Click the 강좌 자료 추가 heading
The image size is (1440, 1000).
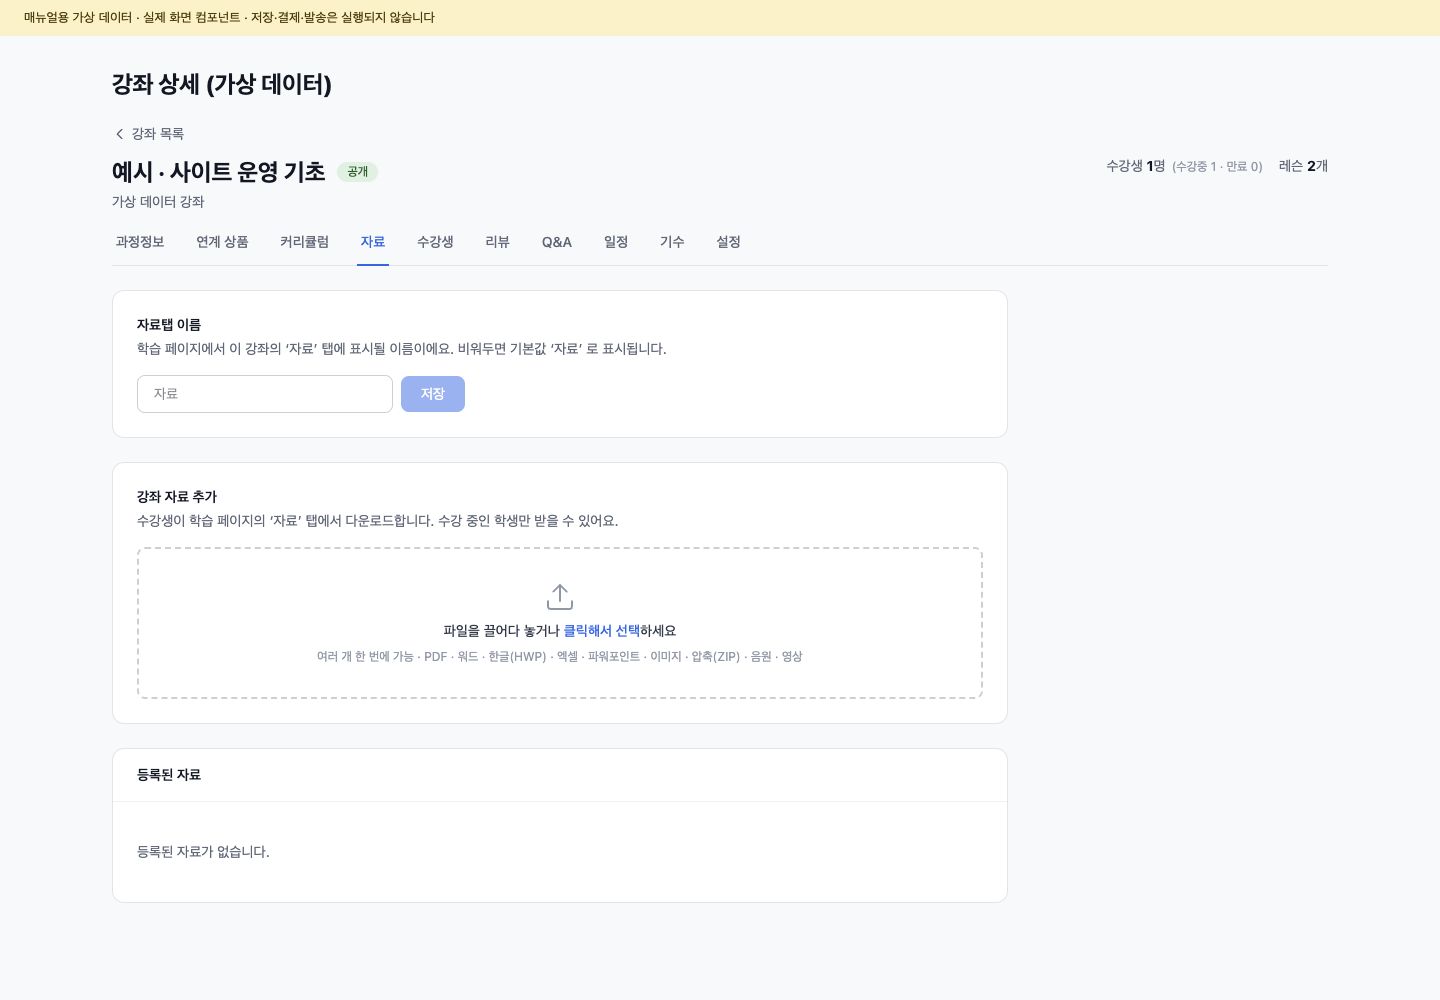coord(177,497)
